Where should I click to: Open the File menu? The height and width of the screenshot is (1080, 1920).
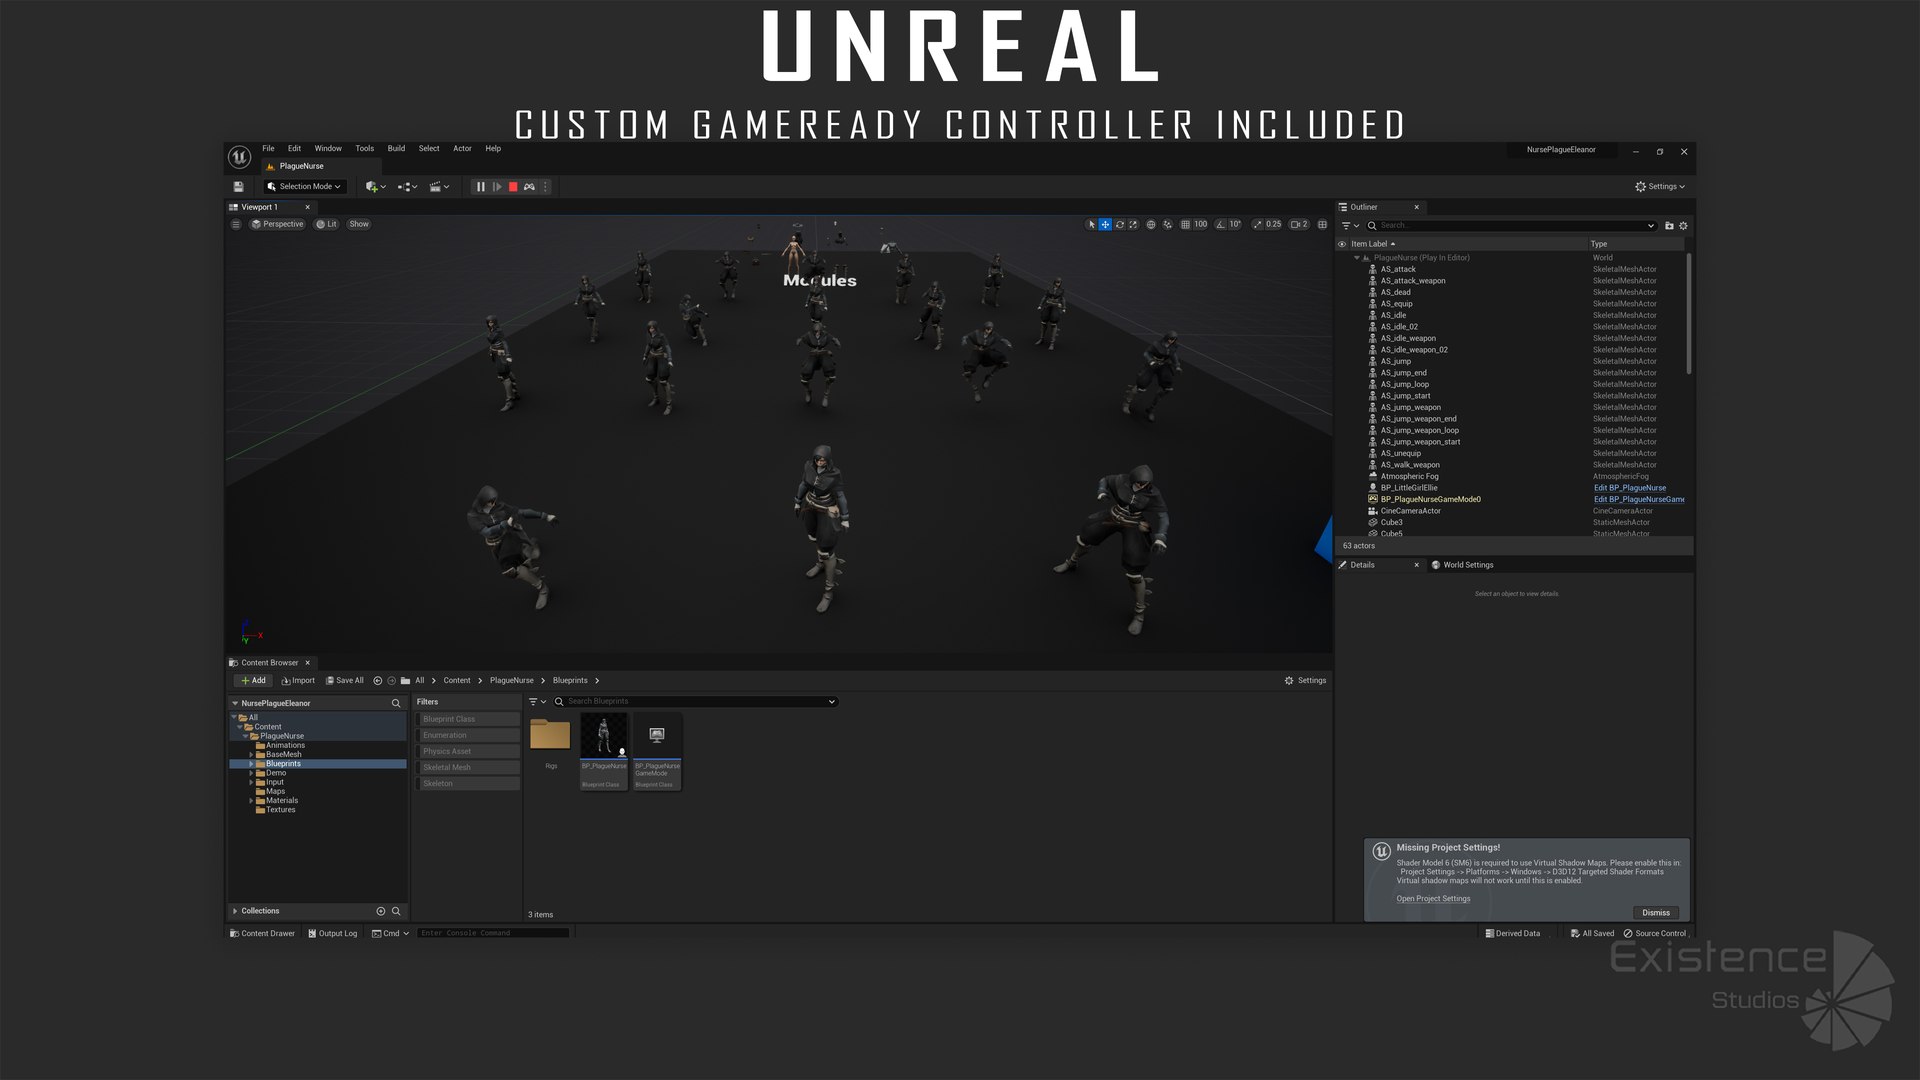268,149
